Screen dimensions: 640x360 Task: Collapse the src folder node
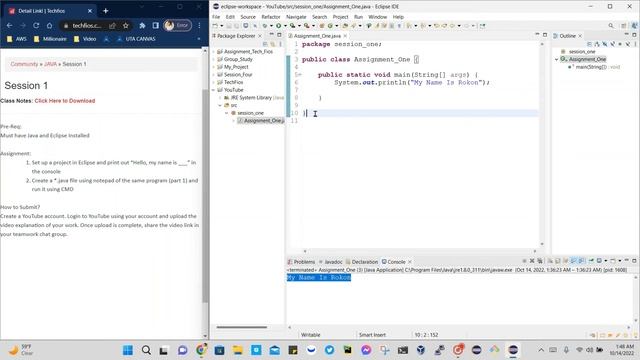220,105
